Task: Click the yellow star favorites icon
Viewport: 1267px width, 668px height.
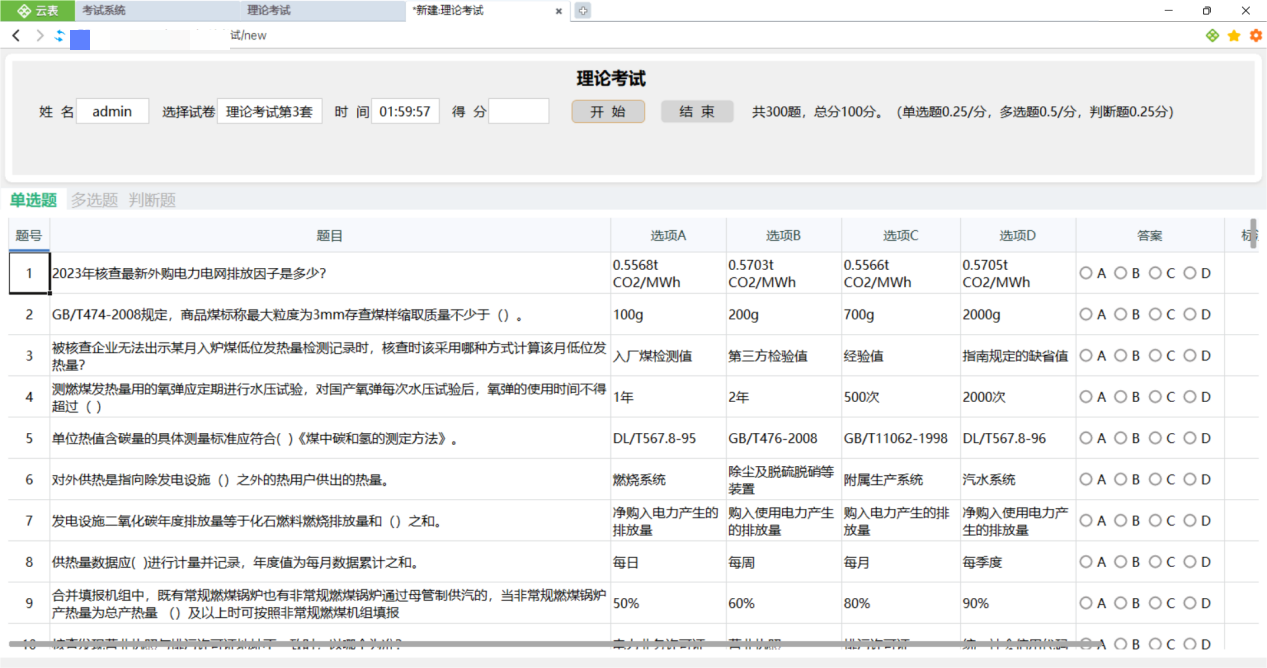Action: coord(1234,36)
